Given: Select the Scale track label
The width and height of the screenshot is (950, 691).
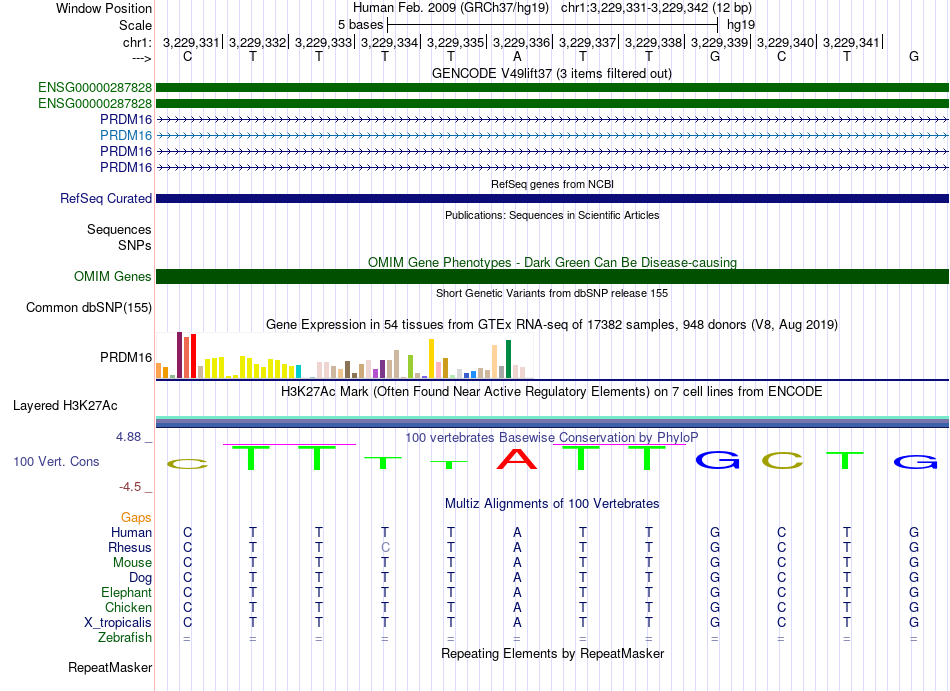Looking at the screenshot, I should [x=135, y=25].
